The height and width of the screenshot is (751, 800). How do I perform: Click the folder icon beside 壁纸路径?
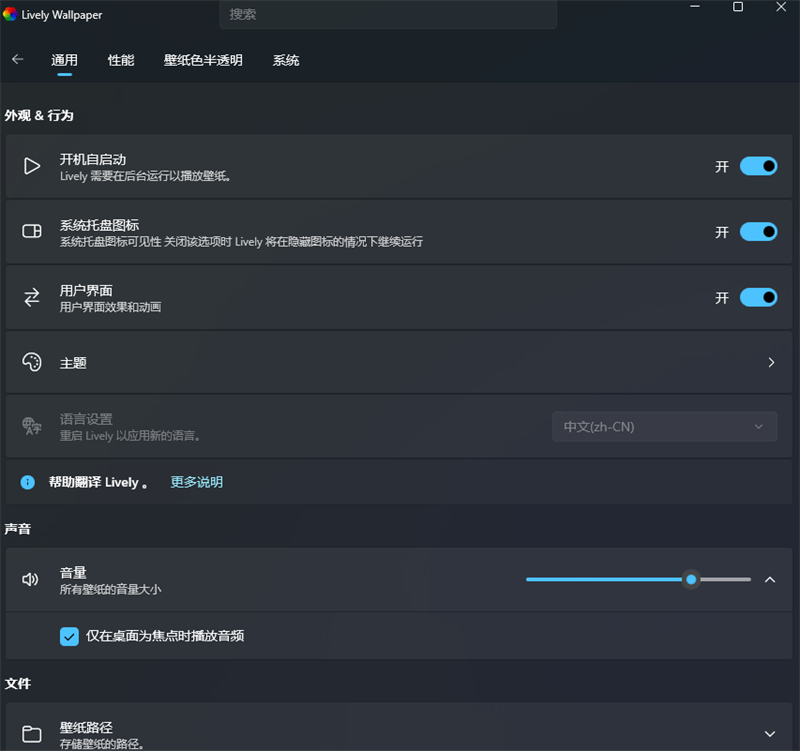pyautogui.click(x=32, y=734)
